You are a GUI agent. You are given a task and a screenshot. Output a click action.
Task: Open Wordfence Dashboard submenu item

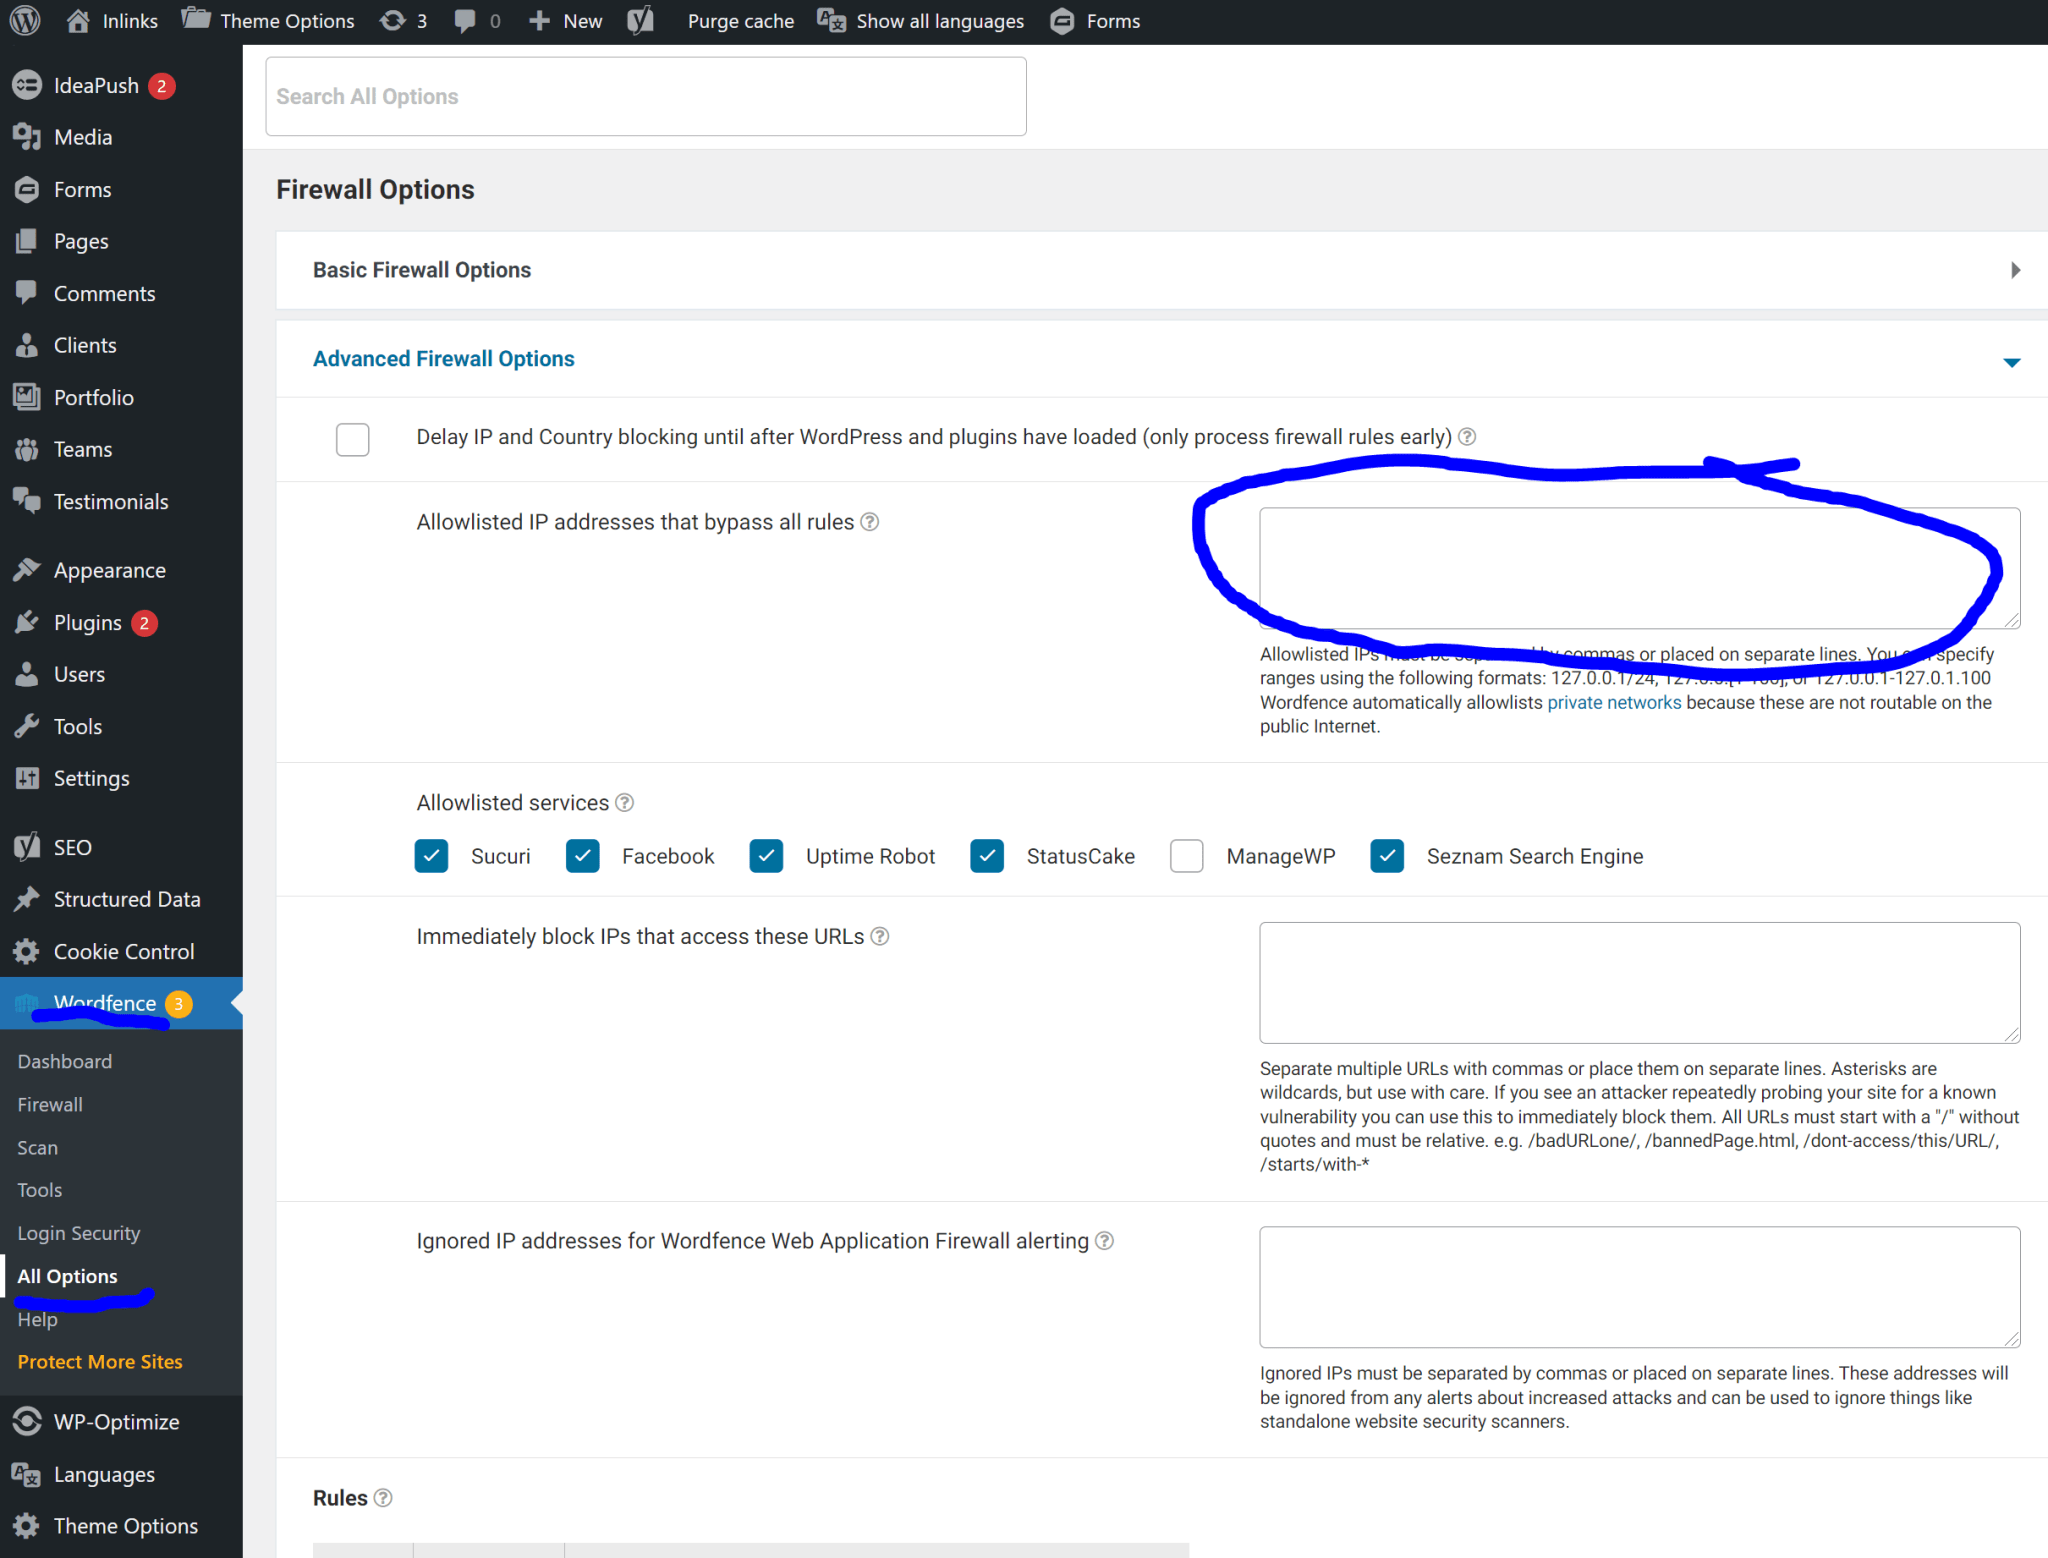click(65, 1061)
